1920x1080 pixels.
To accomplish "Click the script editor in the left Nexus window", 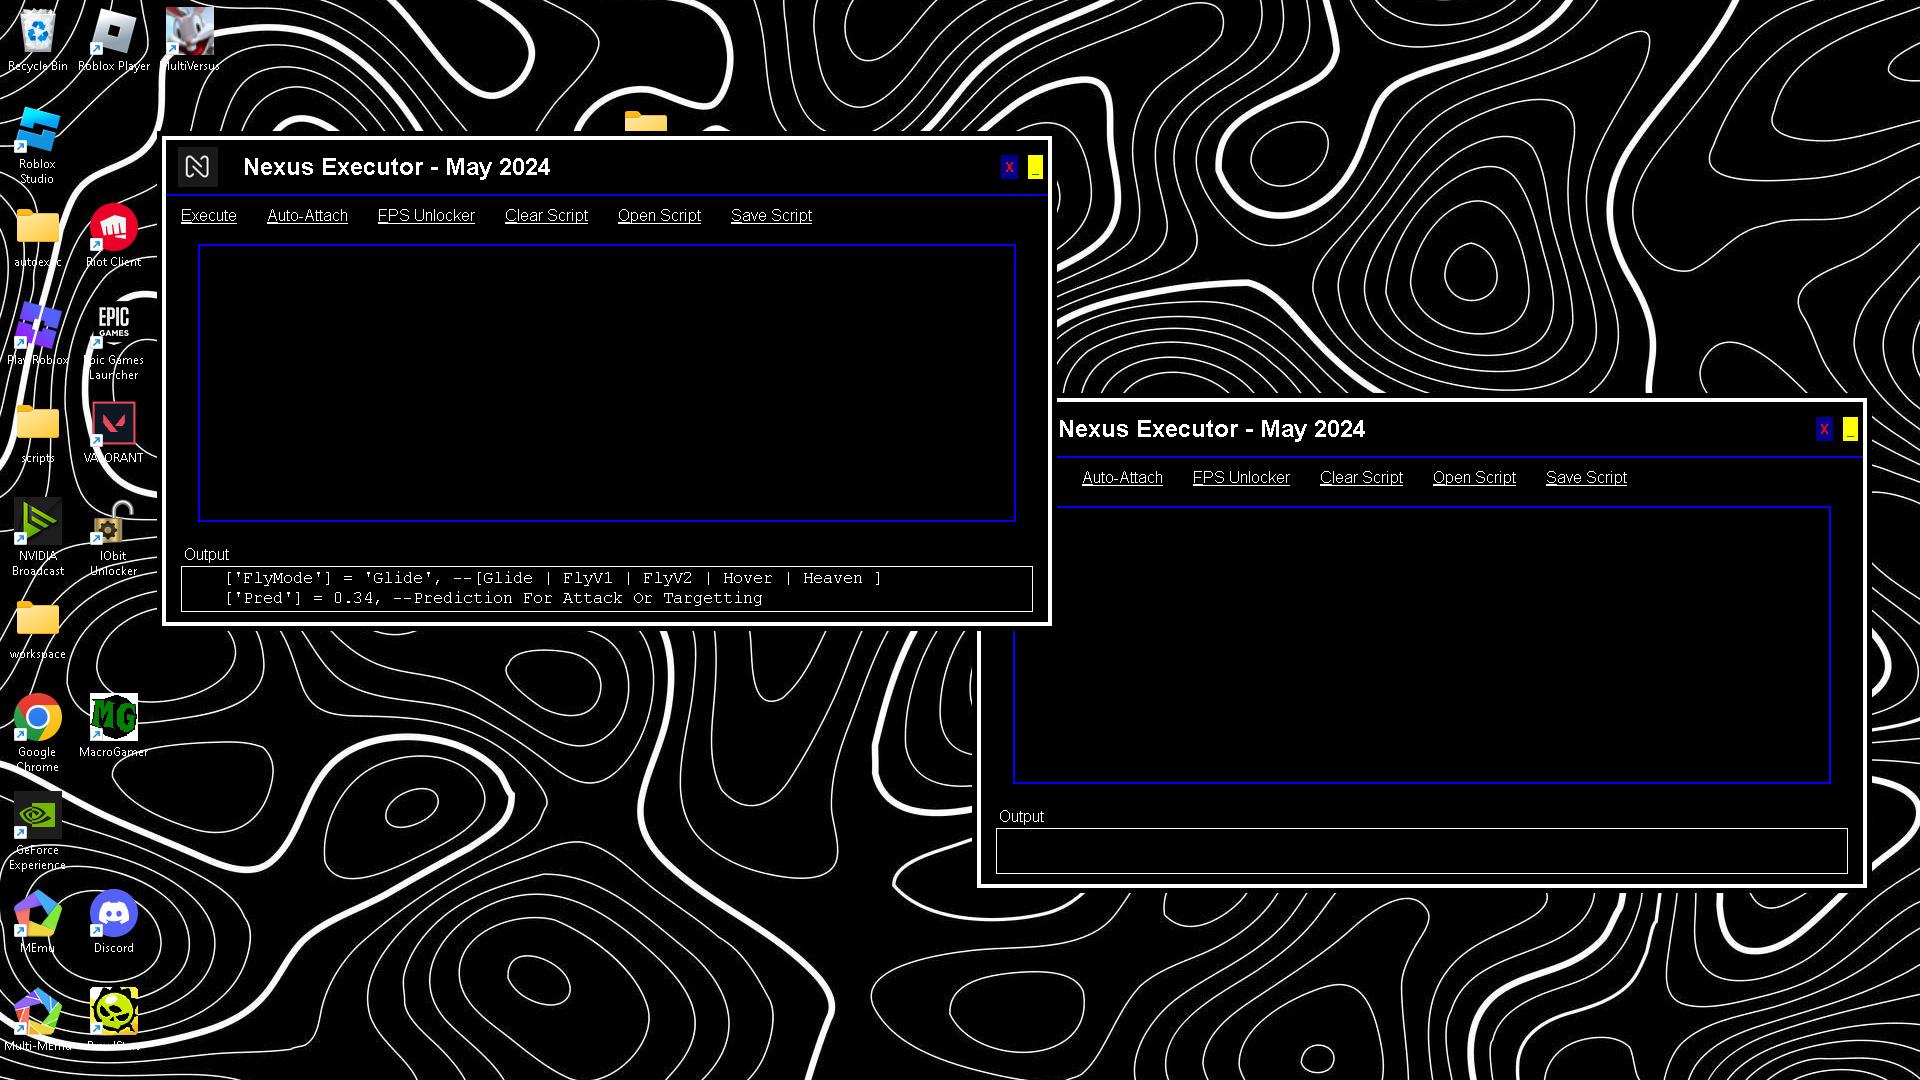I will pyautogui.click(x=606, y=383).
